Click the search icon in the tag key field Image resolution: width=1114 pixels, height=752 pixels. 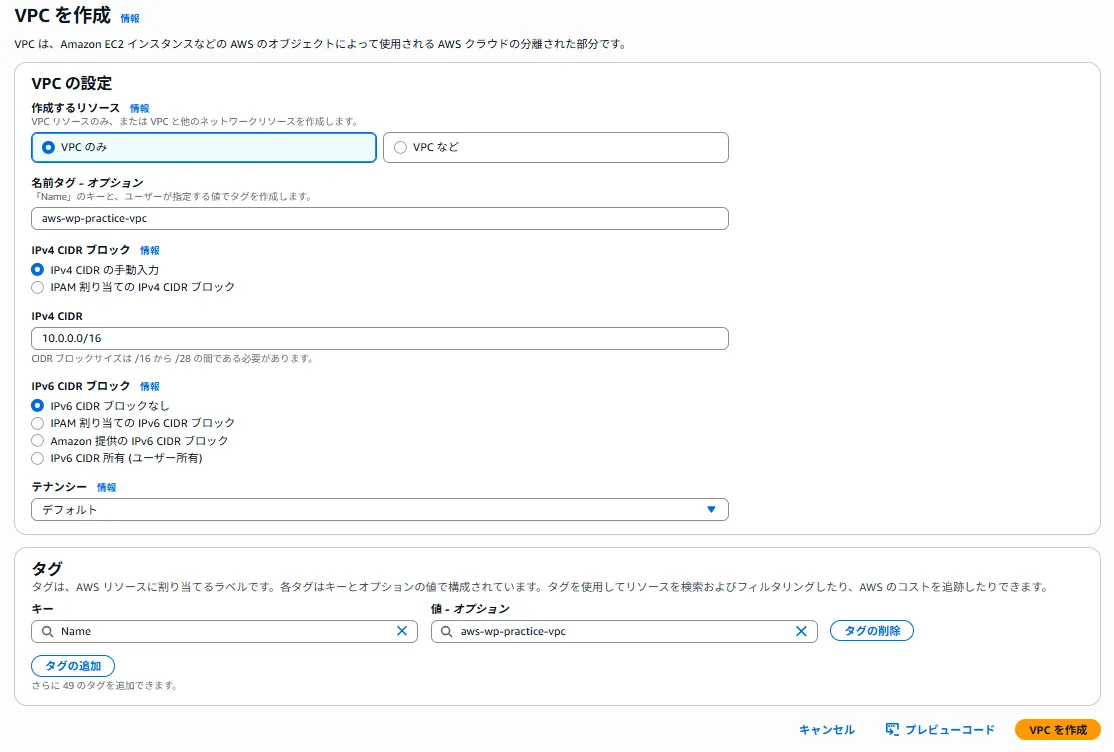click(49, 631)
